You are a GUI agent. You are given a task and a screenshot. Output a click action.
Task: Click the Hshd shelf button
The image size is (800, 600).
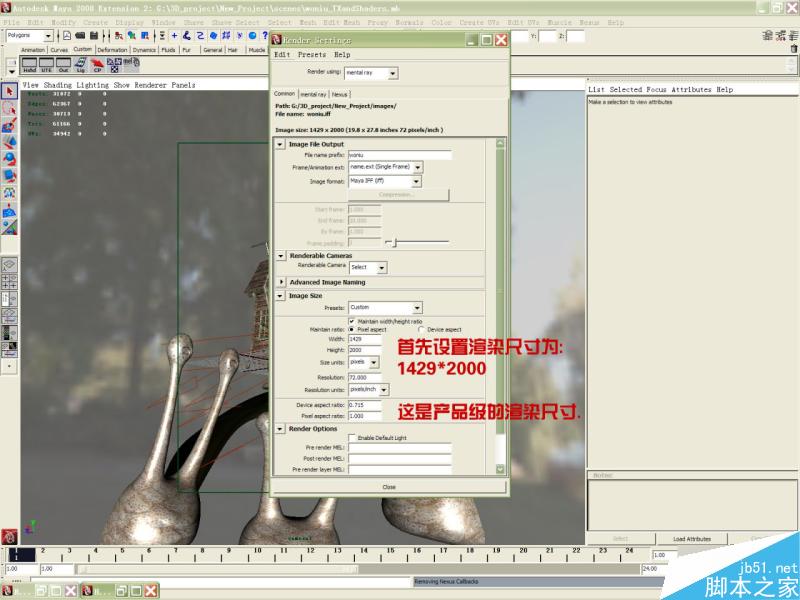pyautogui.click(x=30, y=65)
